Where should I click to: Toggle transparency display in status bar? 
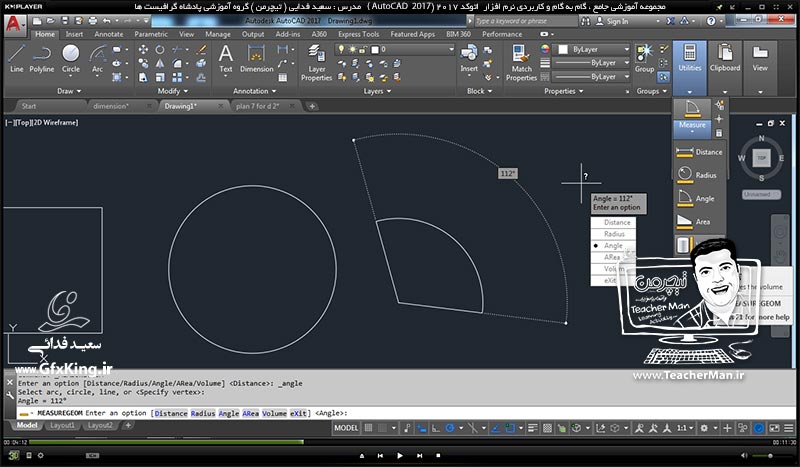(x=547, y=428)
